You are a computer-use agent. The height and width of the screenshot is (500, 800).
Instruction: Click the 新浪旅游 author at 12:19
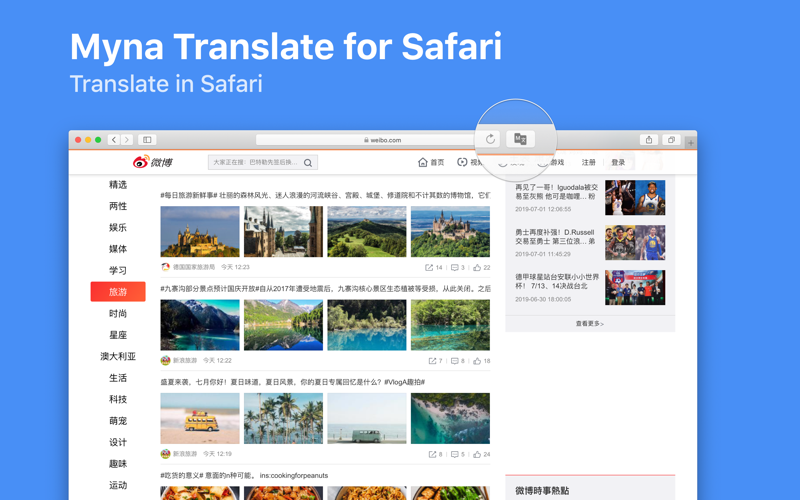tap(185, 454)
